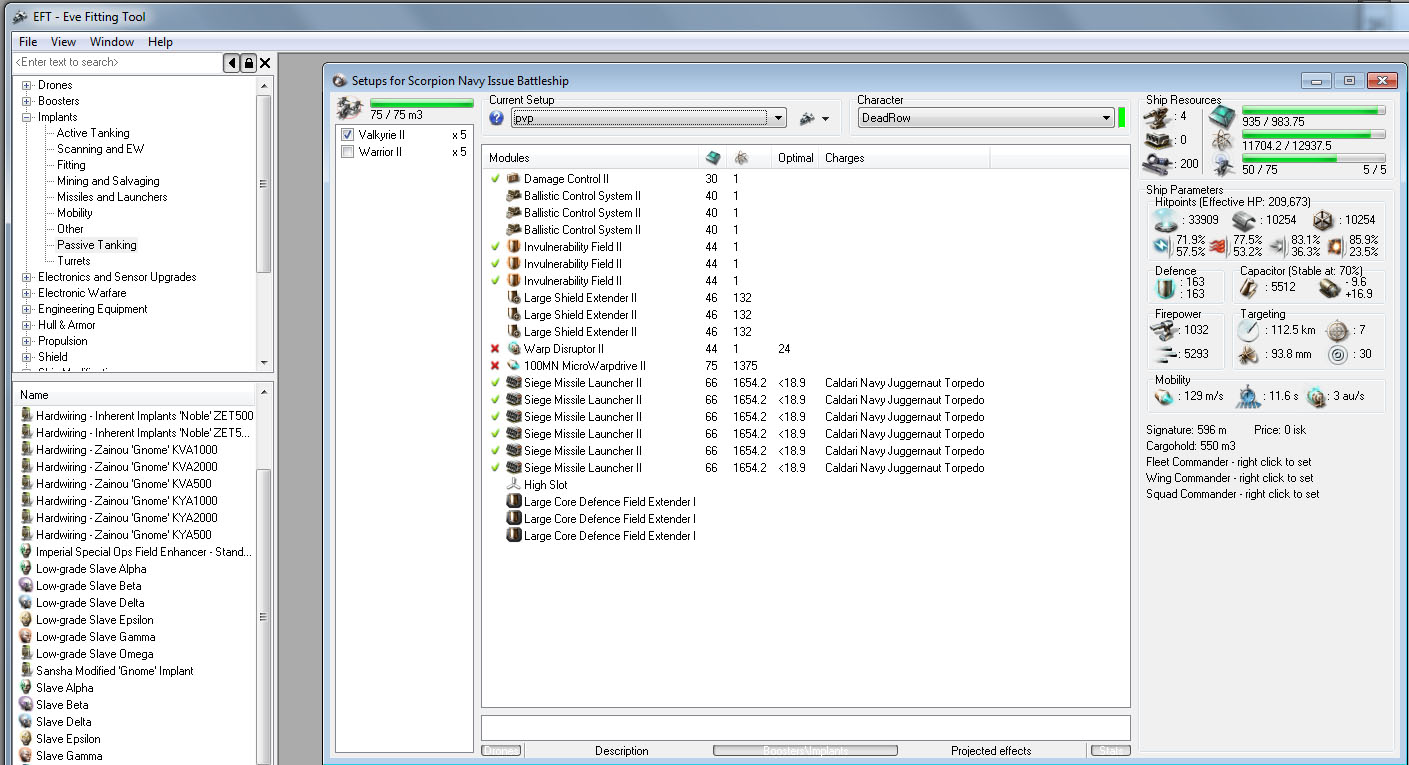The width and height of the screenshot is (1409, 765).
Task: Expand the Electronic Warfare tree node
Action: [27, 293]
